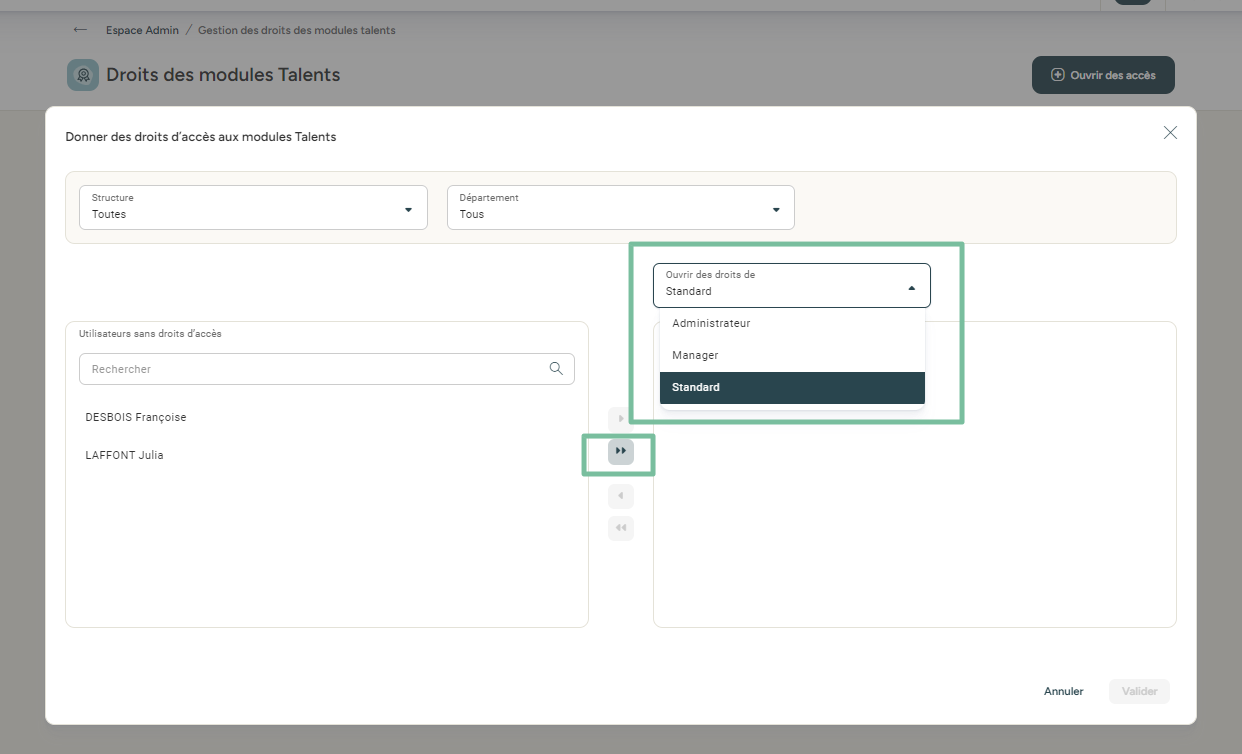Click the Talents module badge icon
The height and width of the screenshot is (754, 1242).
(83, 75)
